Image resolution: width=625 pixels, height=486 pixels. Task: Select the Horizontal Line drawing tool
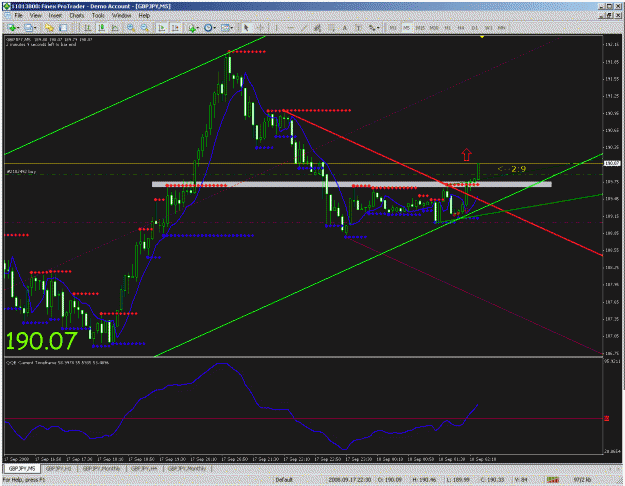coord(290,28)
